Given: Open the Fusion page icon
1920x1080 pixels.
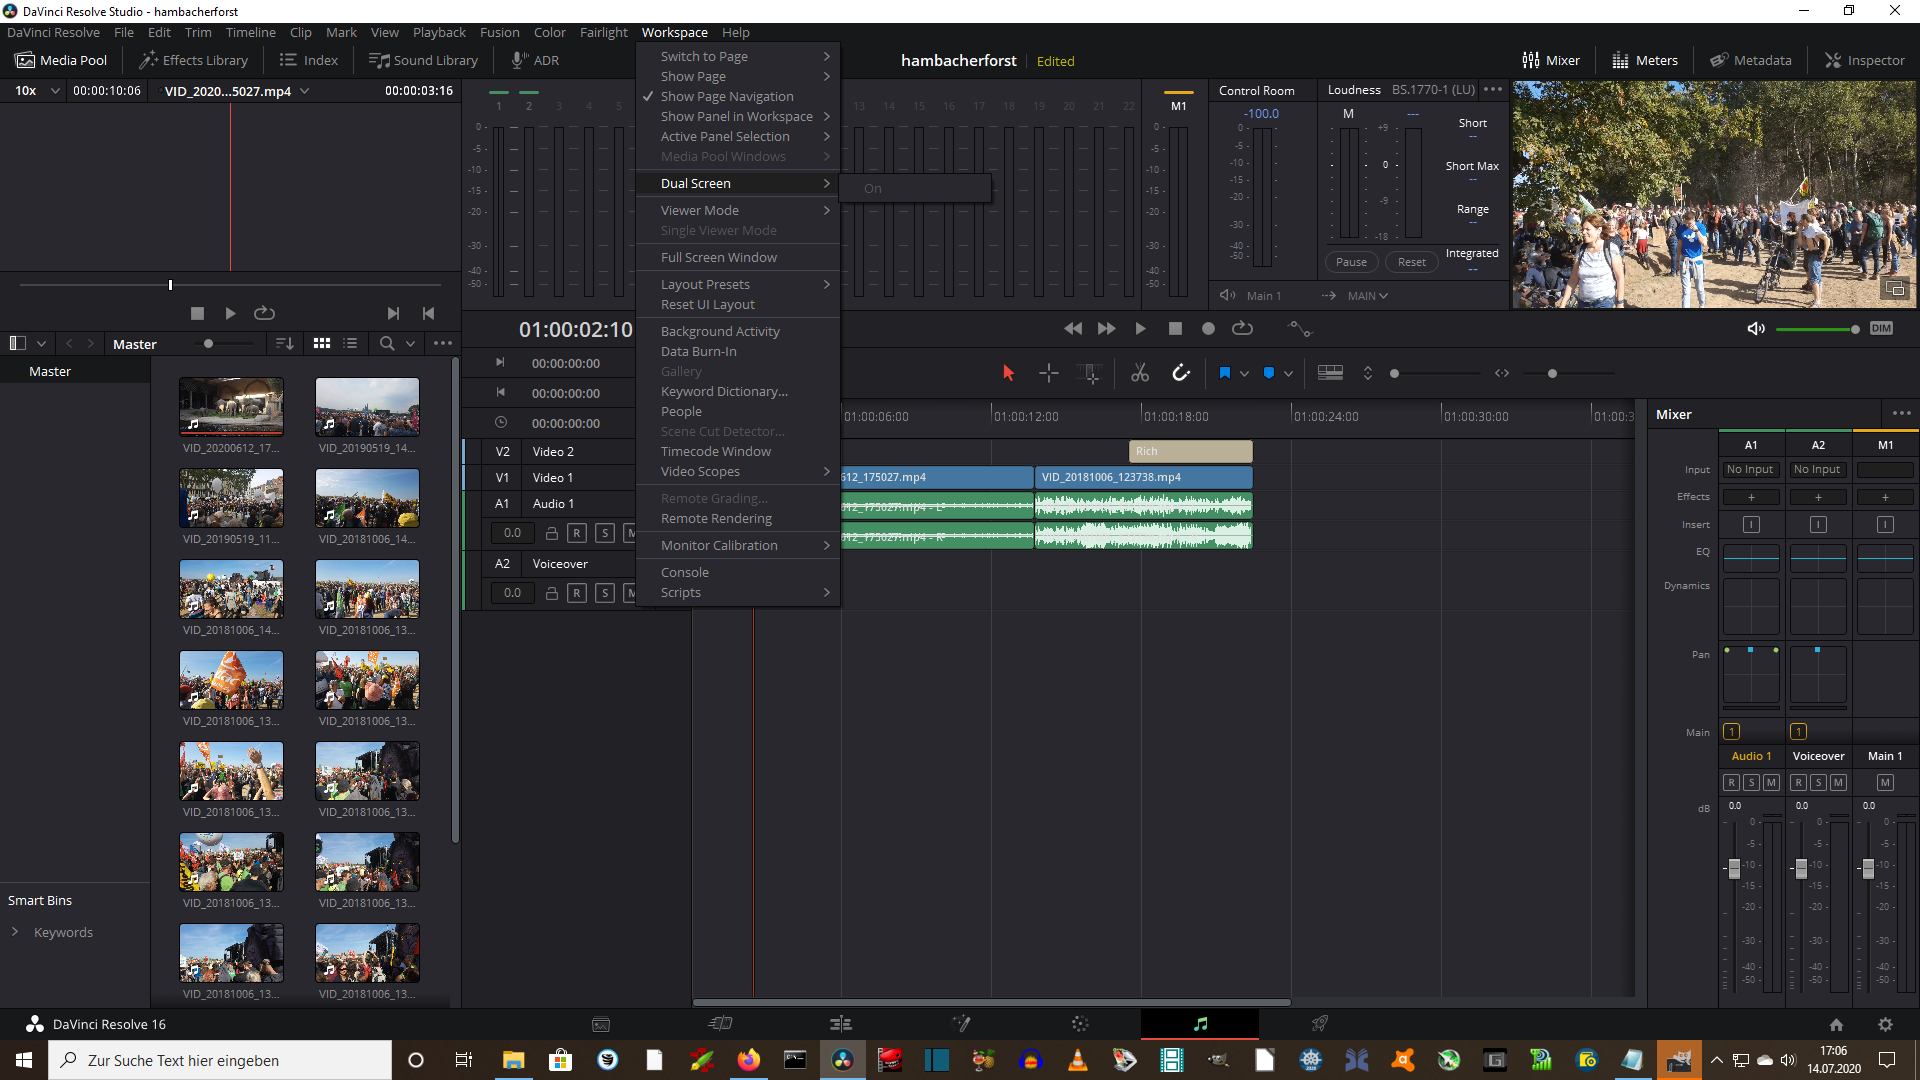Looking at the screenshot, I should [961, 1024].
